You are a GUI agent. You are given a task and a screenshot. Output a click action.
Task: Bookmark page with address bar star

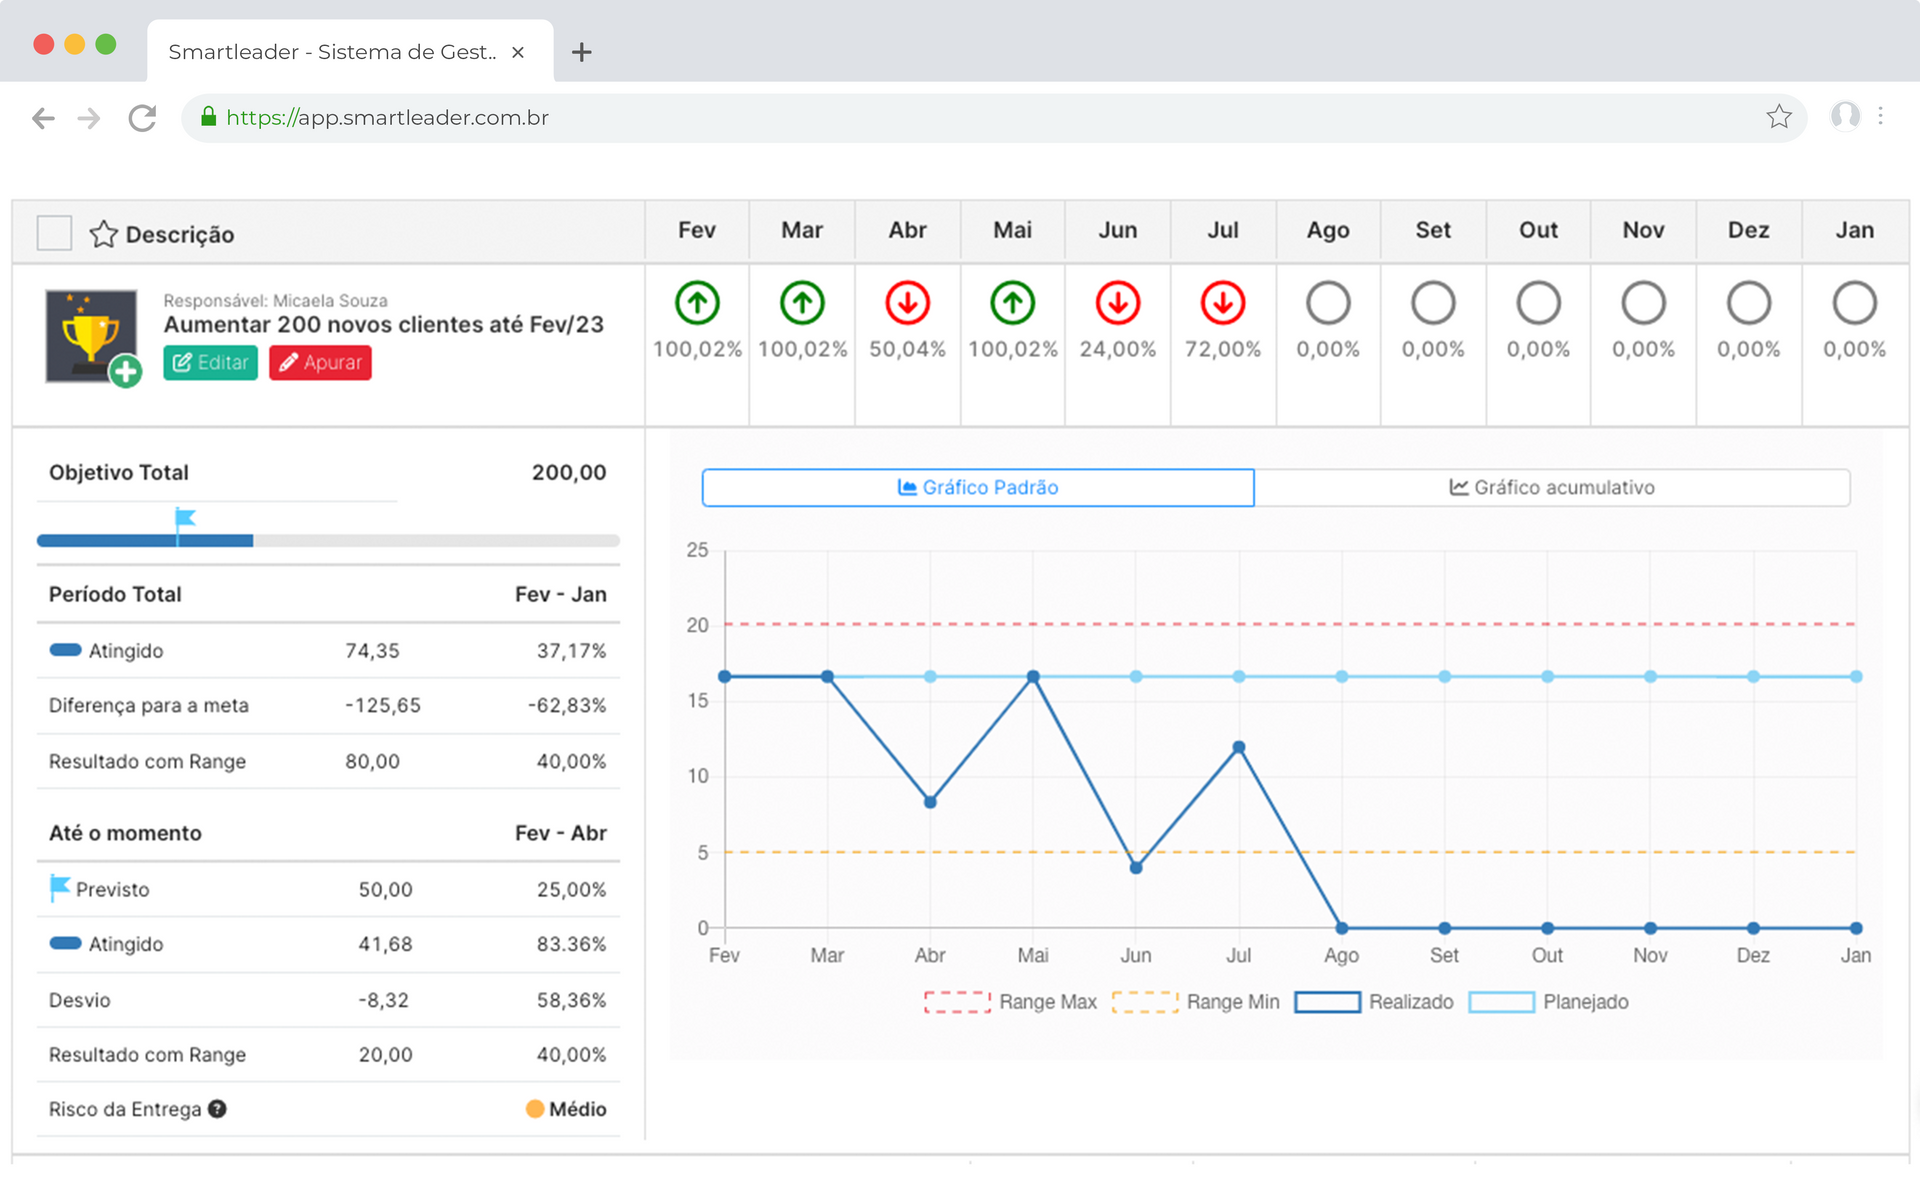[1778, 117]
